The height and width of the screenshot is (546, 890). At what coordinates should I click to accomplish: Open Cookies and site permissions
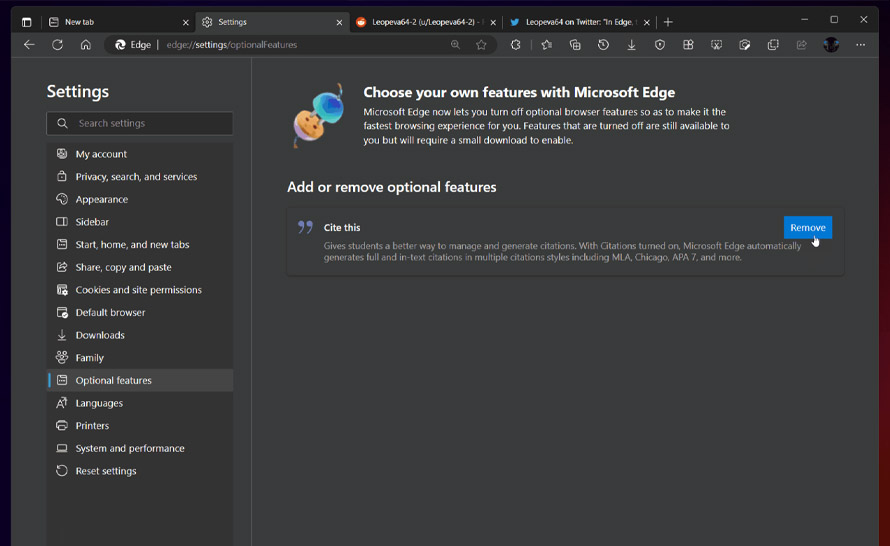pos(140,290)
